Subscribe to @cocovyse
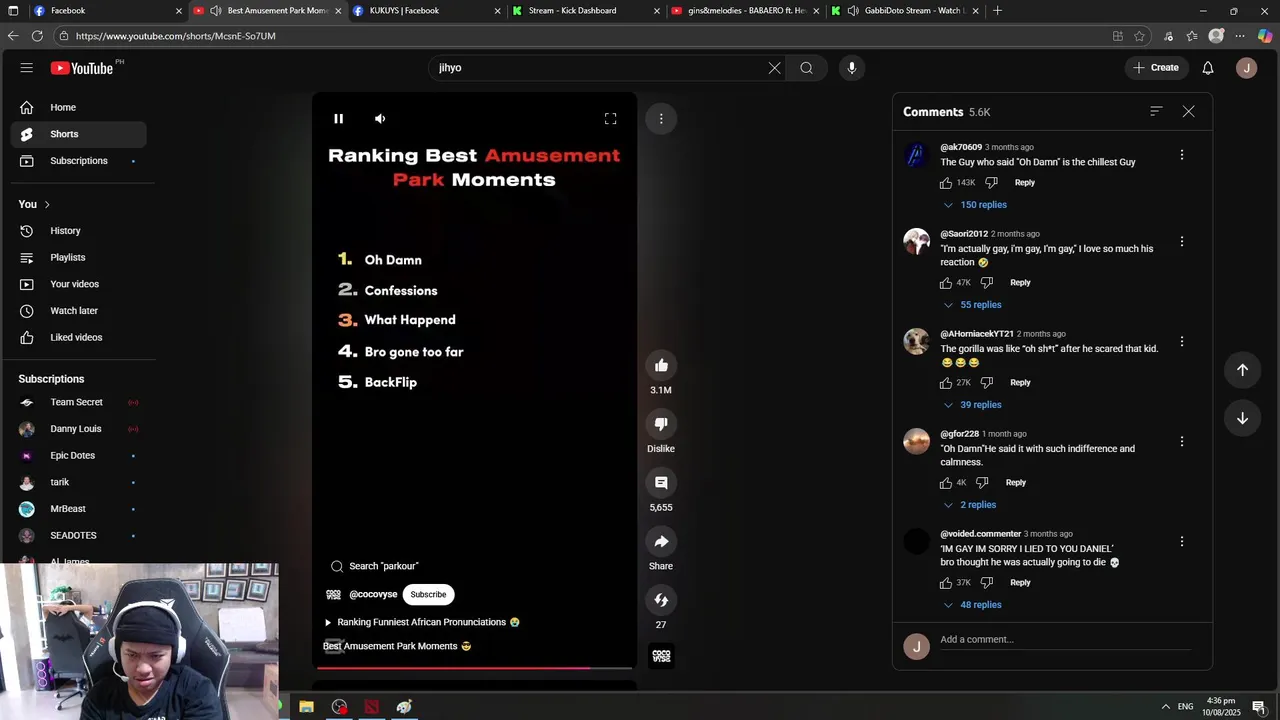1280x720 pixels. tap(428, 595)
